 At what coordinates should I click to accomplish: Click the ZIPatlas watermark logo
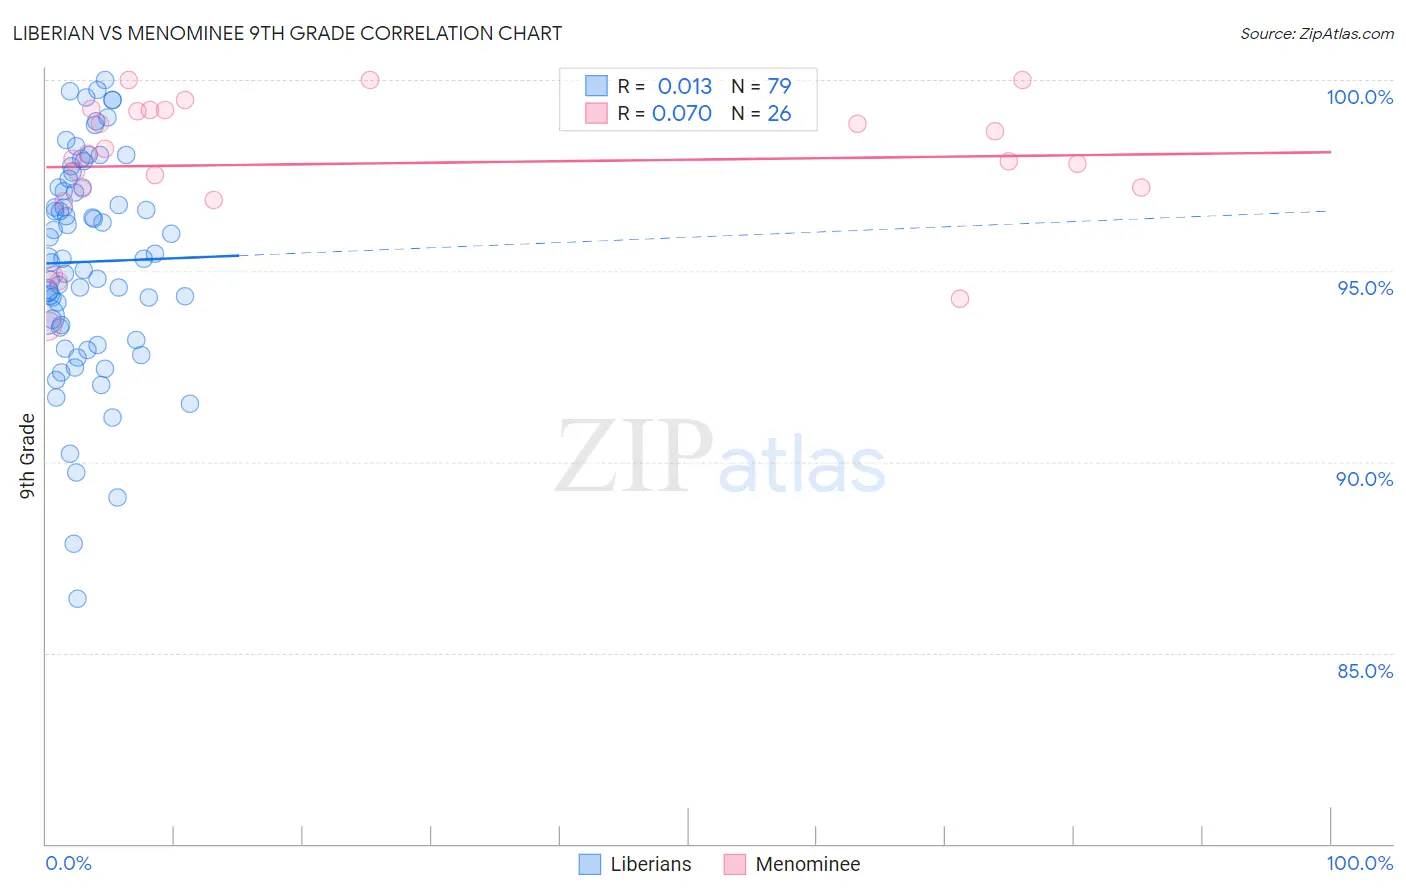(720, 457)
